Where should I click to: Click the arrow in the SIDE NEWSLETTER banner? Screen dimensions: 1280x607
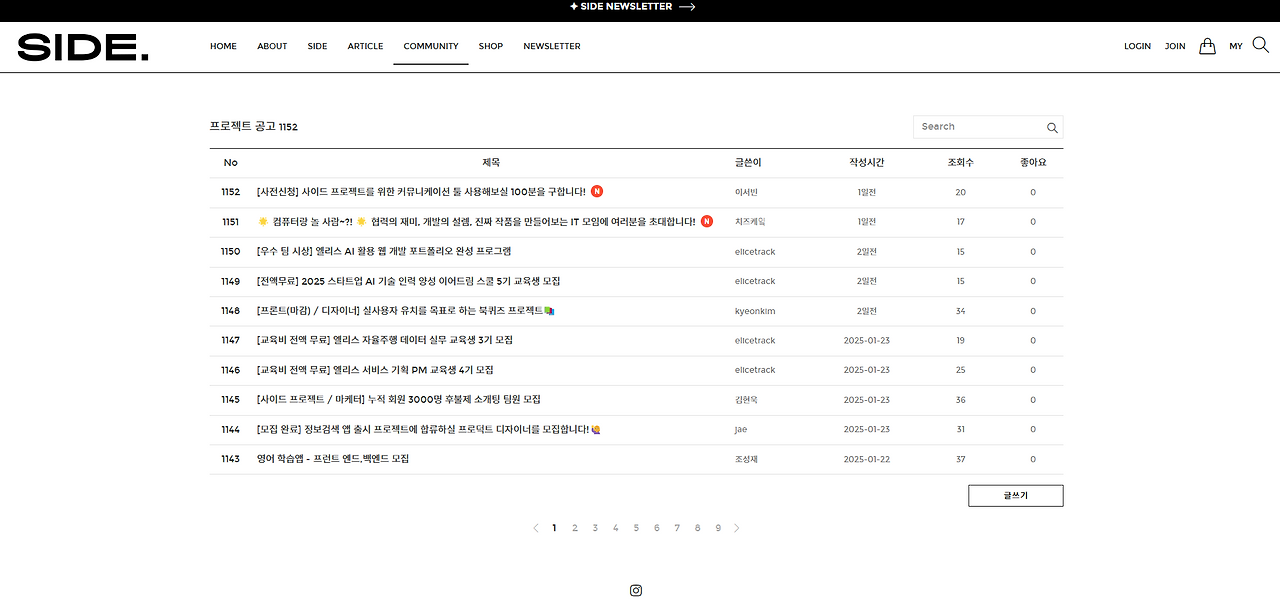(x=685, y=7)
